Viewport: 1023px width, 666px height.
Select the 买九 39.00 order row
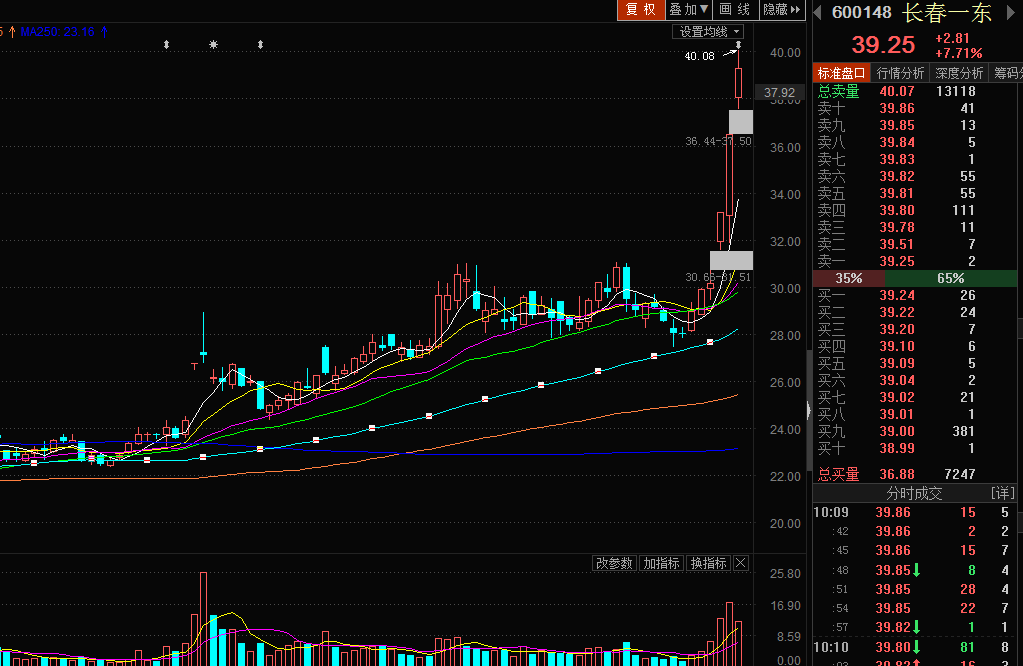pyautogui.click(x=915, y=431)
